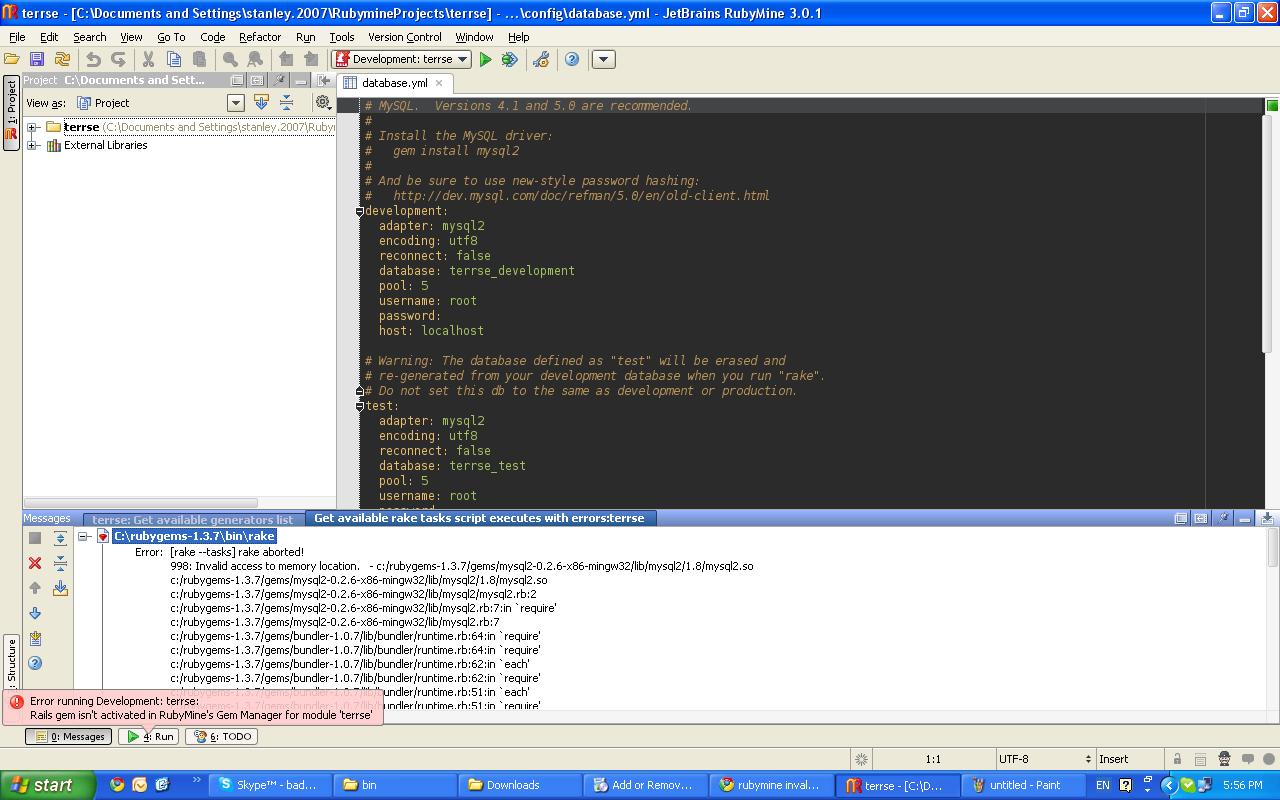Collapse all nodes in Project panel
This screenshot has width=1280, height=800.
(x=286, y=102)
